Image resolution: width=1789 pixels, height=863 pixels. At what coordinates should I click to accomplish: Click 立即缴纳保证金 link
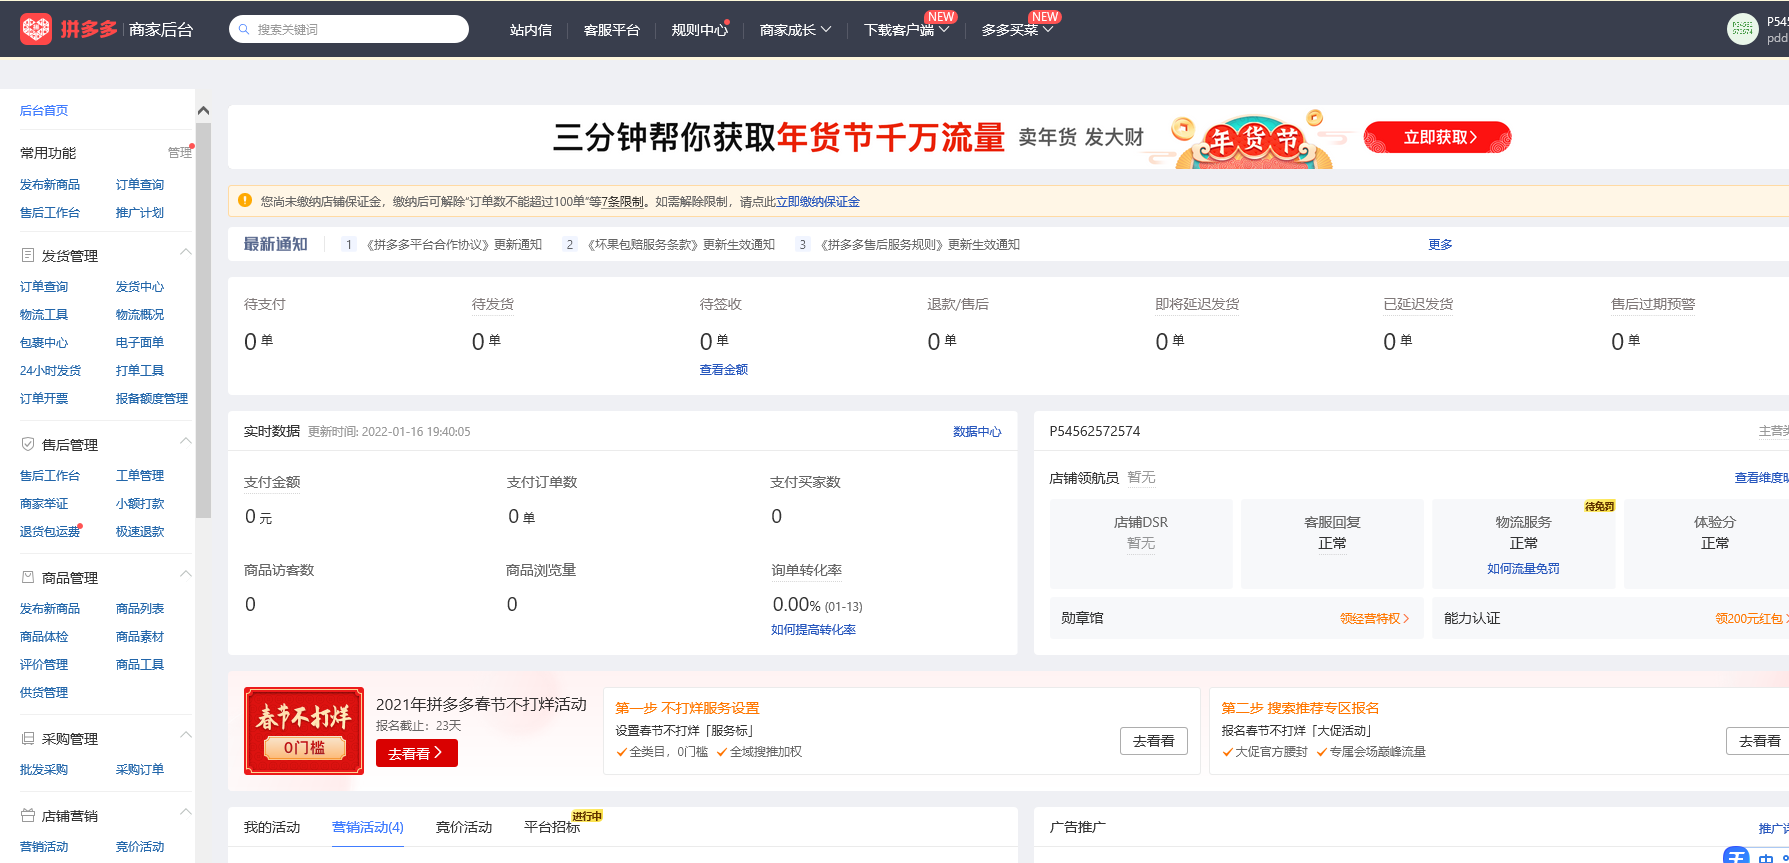(818, 201)
